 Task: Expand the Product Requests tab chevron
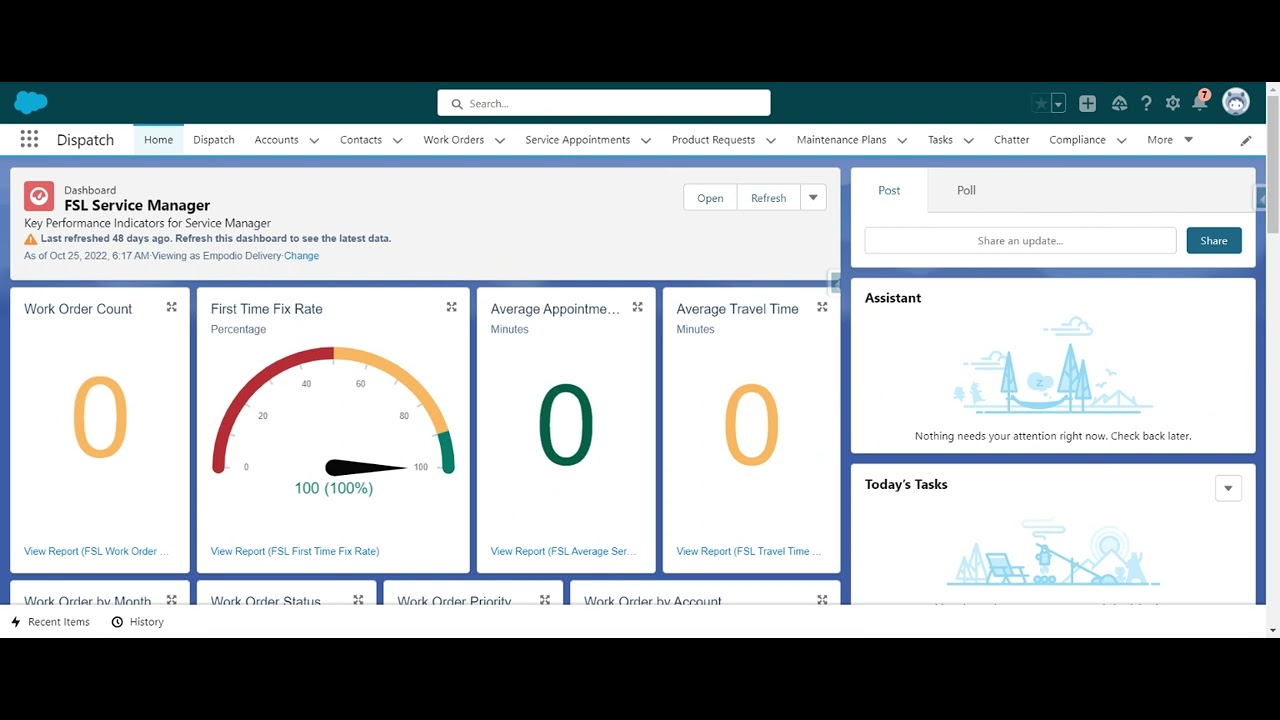[x=770, y=141]
